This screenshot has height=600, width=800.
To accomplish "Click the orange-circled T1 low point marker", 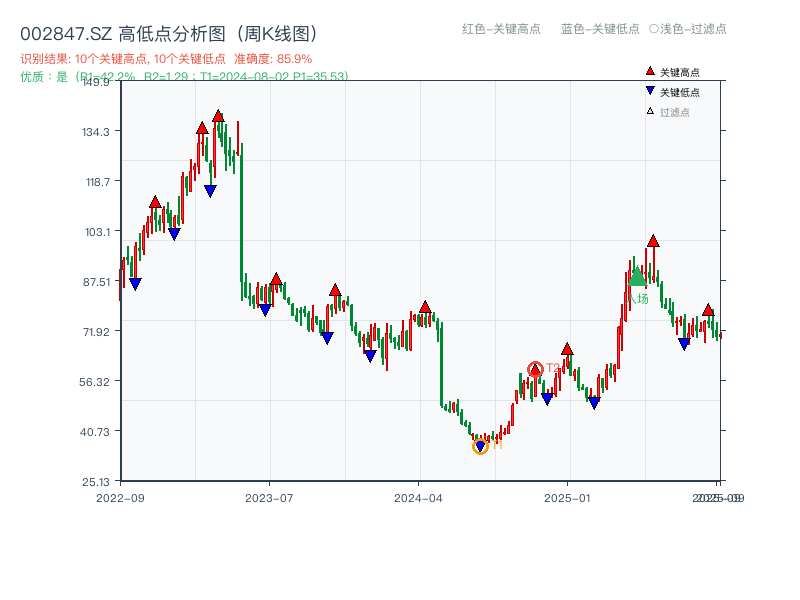I will pos(480,445).
